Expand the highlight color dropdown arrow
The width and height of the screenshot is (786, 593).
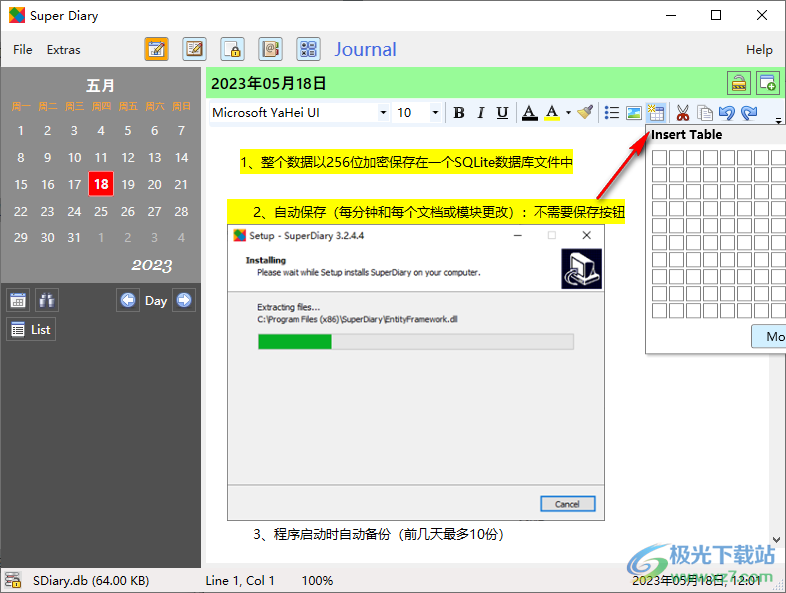pyautogui.click(x=568, y=113)
